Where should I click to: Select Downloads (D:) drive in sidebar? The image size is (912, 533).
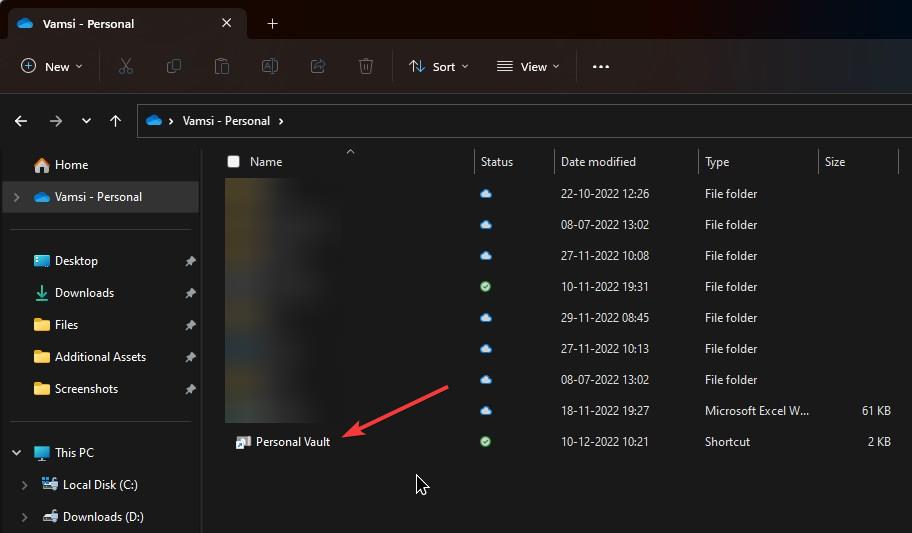pyautogui.click(x=103, y=517)
